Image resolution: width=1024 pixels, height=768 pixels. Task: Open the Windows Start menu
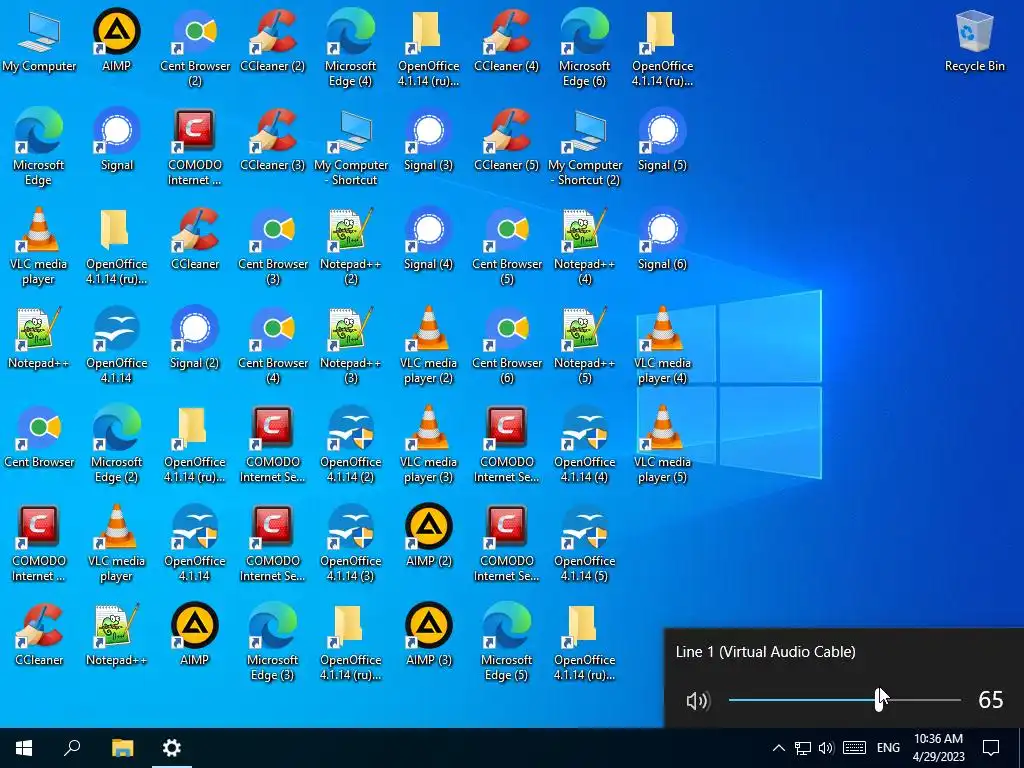(x=24, y=748)
